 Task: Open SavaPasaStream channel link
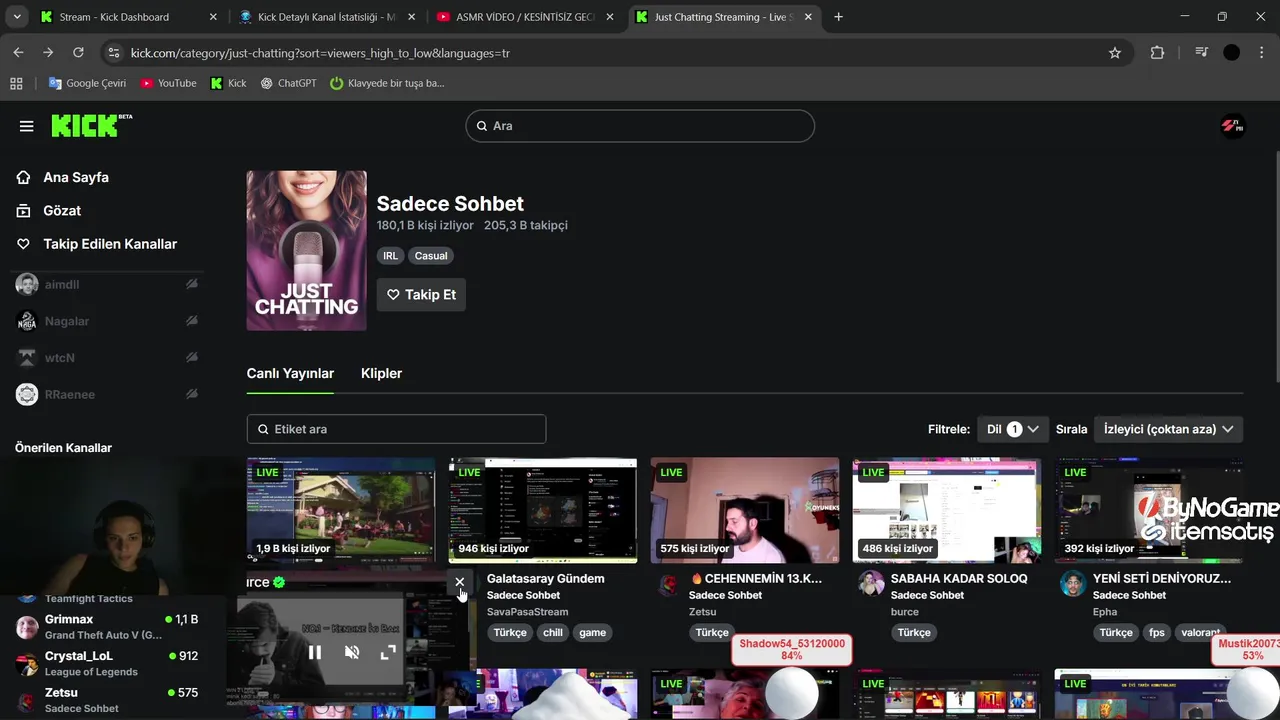point(527,612)
